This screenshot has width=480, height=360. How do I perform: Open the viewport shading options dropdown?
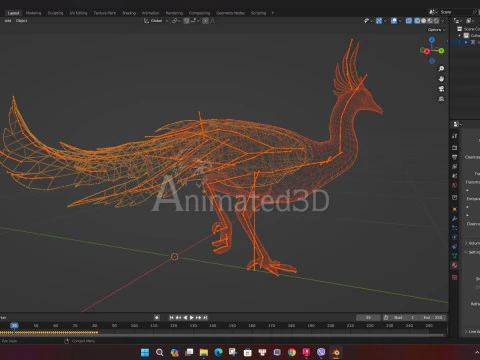pyautogui.click(x=443, y=21)
